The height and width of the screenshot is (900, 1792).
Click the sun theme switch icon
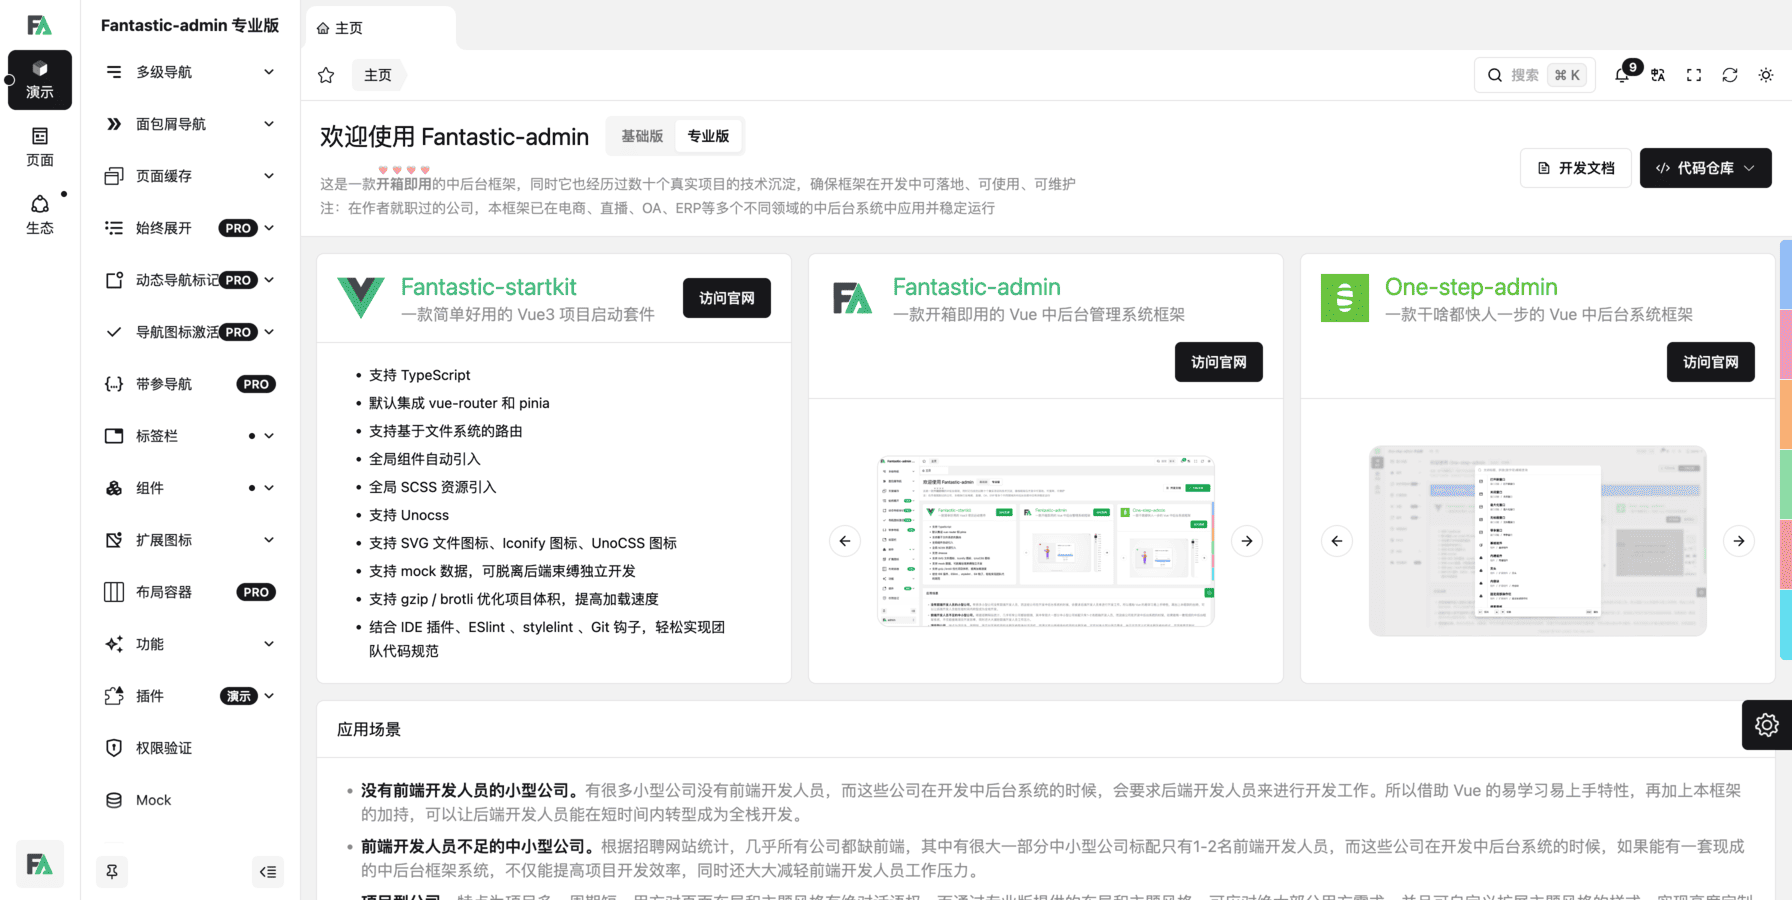click(x=1766, y=75)
